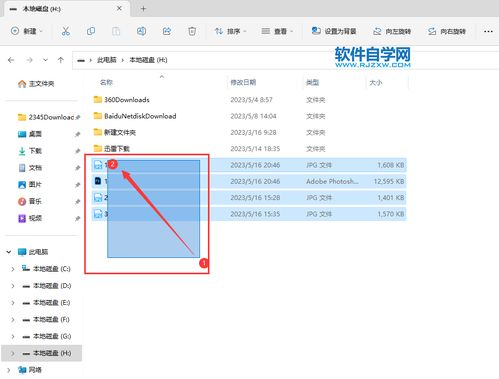
Task: Click 向左旋转 rotate left button
Action: click(x=392, y=31)
